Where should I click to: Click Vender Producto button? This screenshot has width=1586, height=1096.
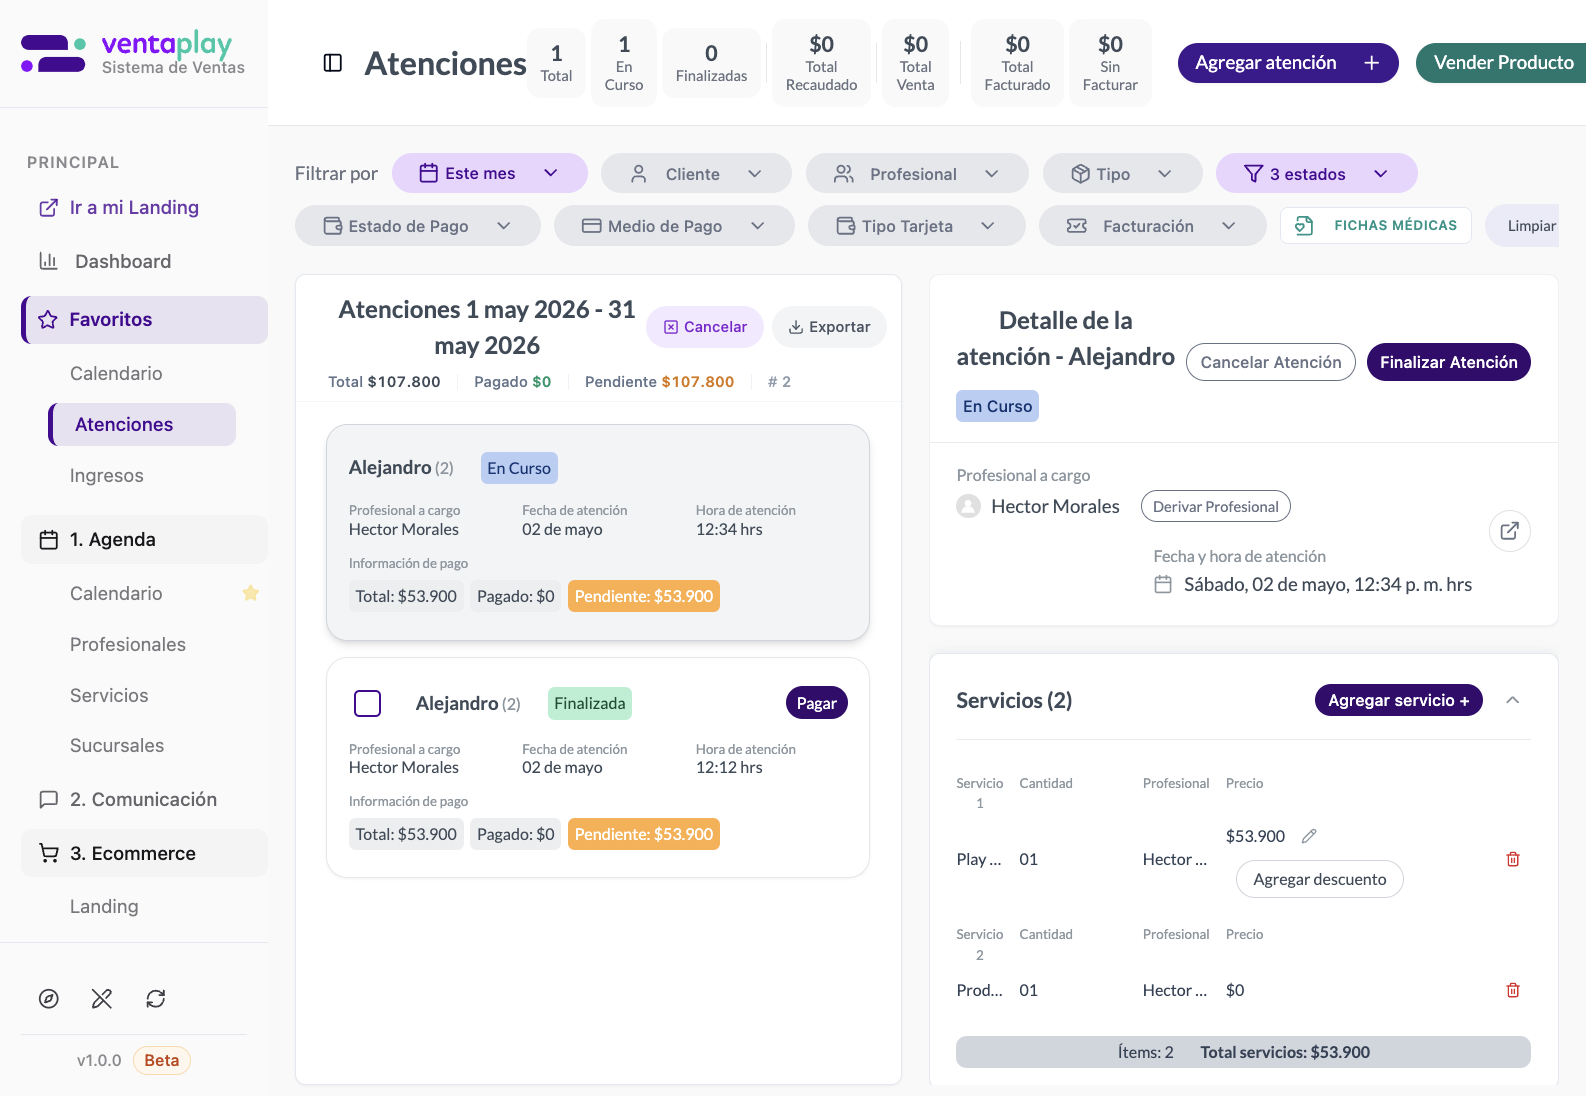[x=1501, y=63]
